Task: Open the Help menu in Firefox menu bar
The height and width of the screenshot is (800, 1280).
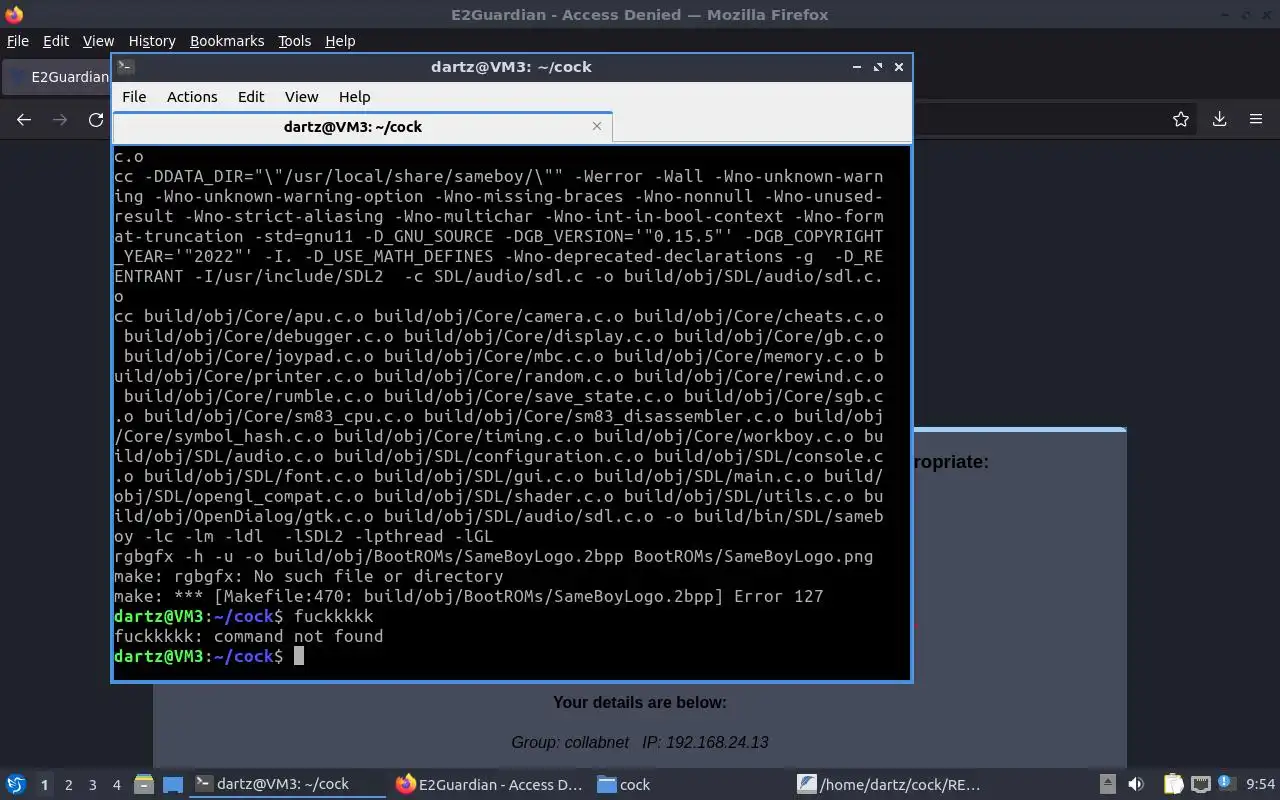Action: 340,41
